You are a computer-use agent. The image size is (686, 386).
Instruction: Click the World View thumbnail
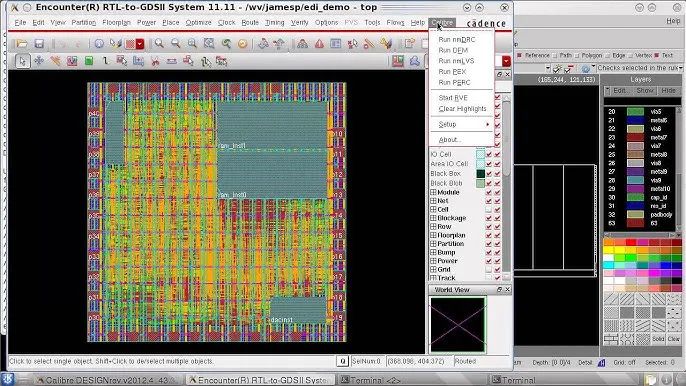point(458,324)
